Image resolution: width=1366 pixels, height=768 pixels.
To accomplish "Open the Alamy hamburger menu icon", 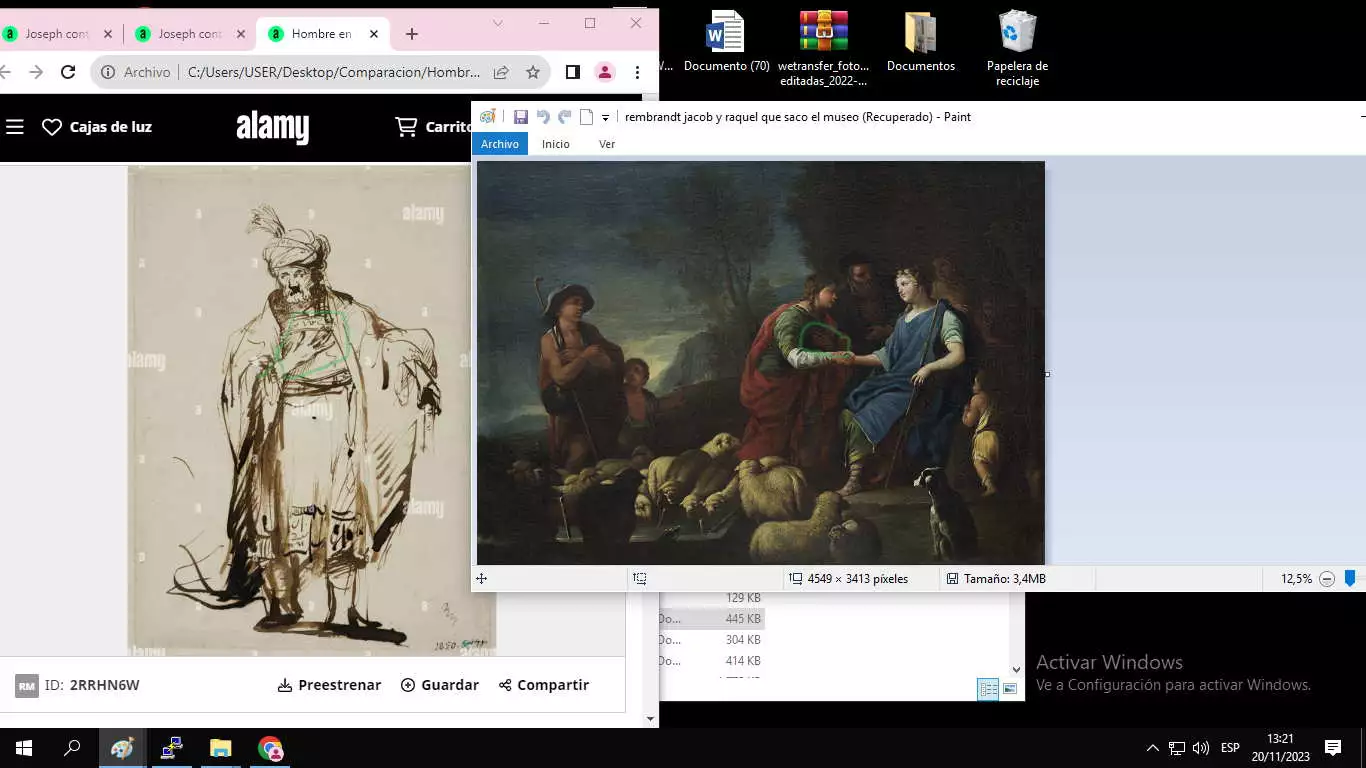I will [x=14, y=127].
